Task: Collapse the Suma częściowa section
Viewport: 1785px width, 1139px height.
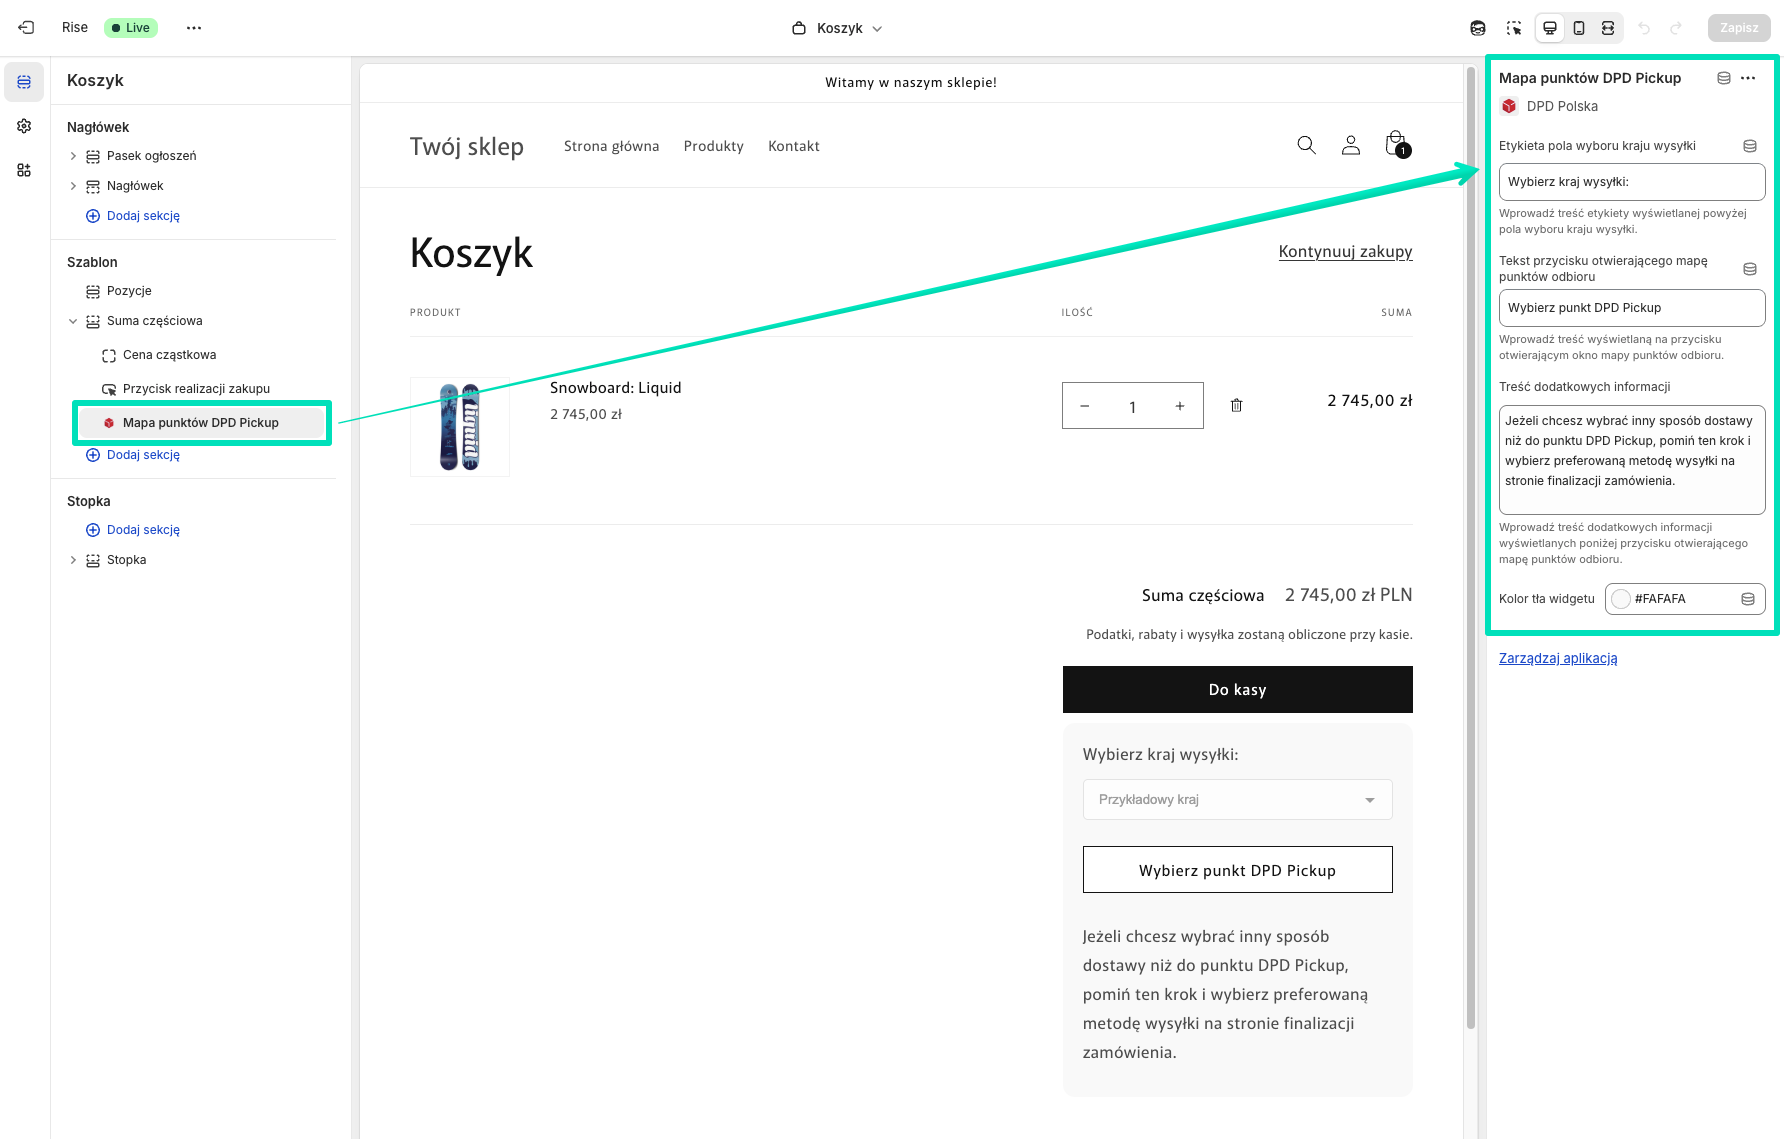Action: pos(73,321)
